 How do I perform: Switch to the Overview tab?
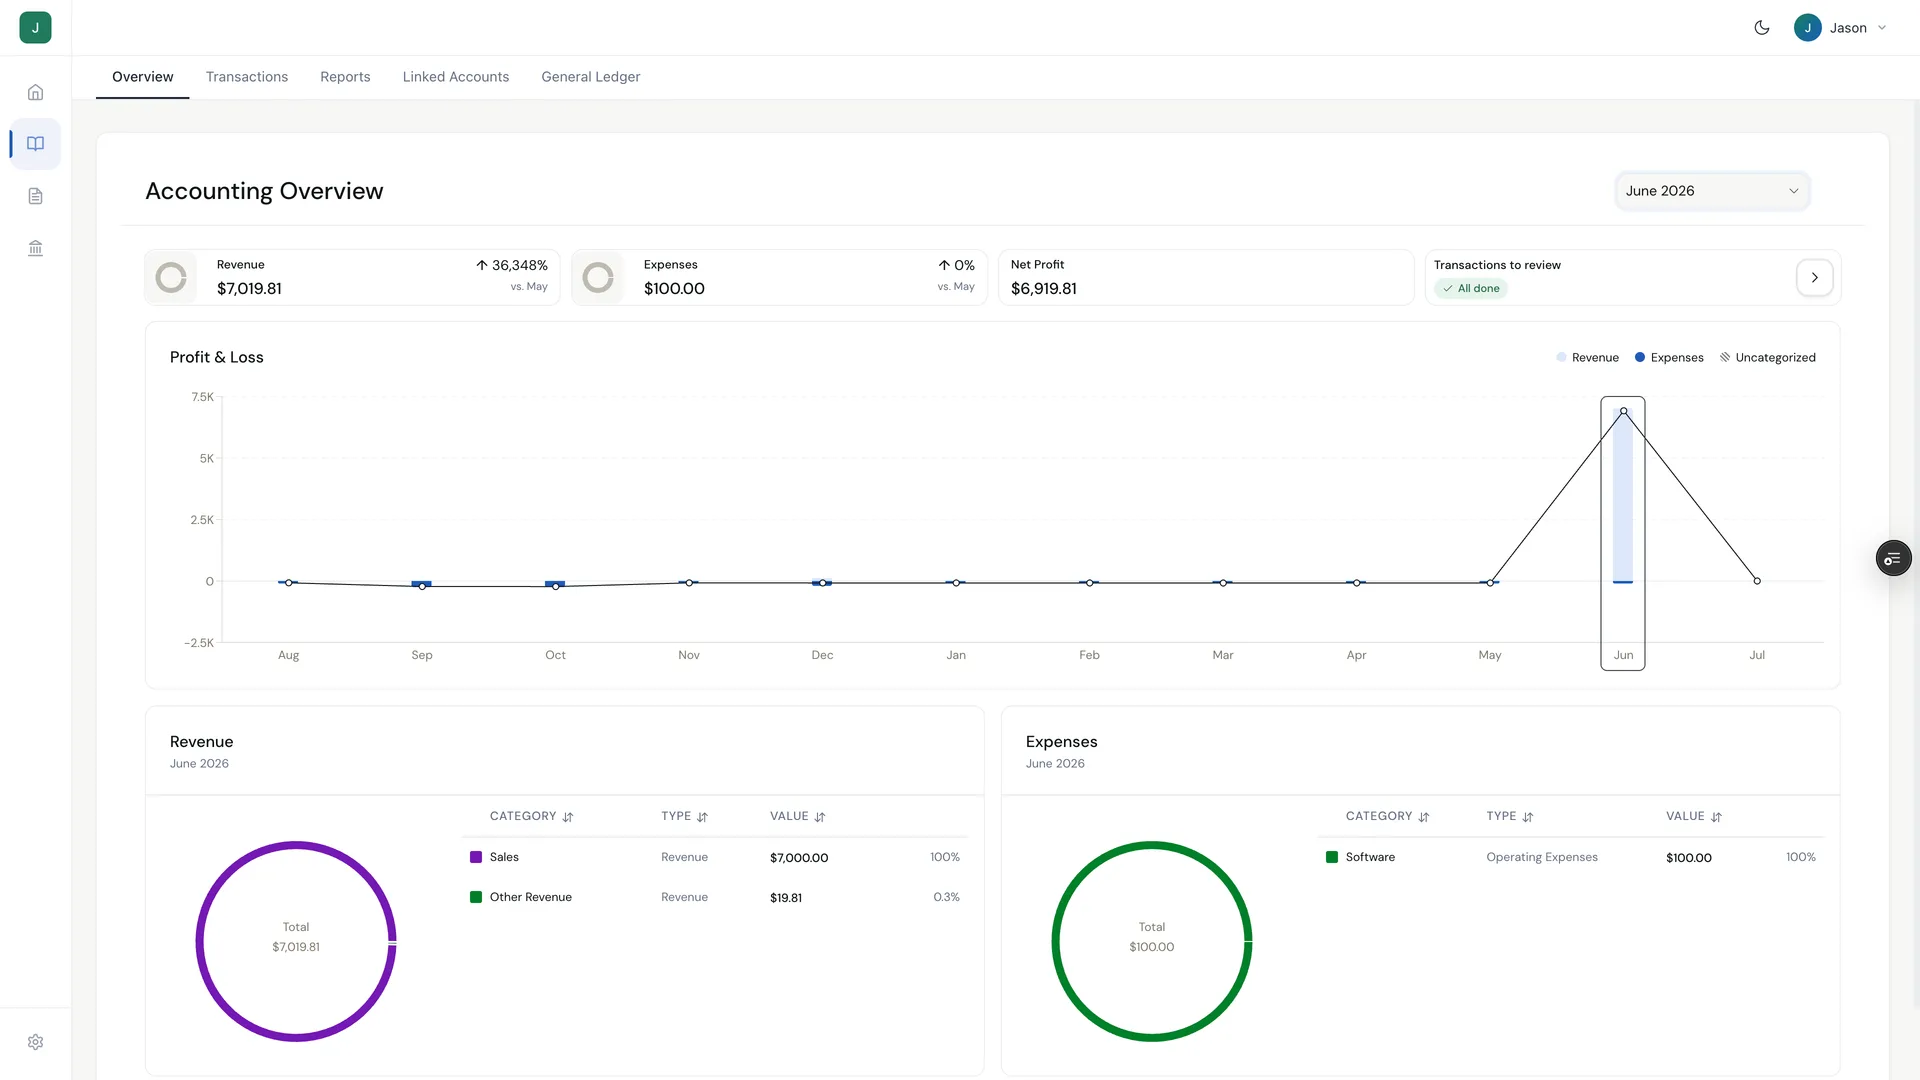click(x=142, y=77)
